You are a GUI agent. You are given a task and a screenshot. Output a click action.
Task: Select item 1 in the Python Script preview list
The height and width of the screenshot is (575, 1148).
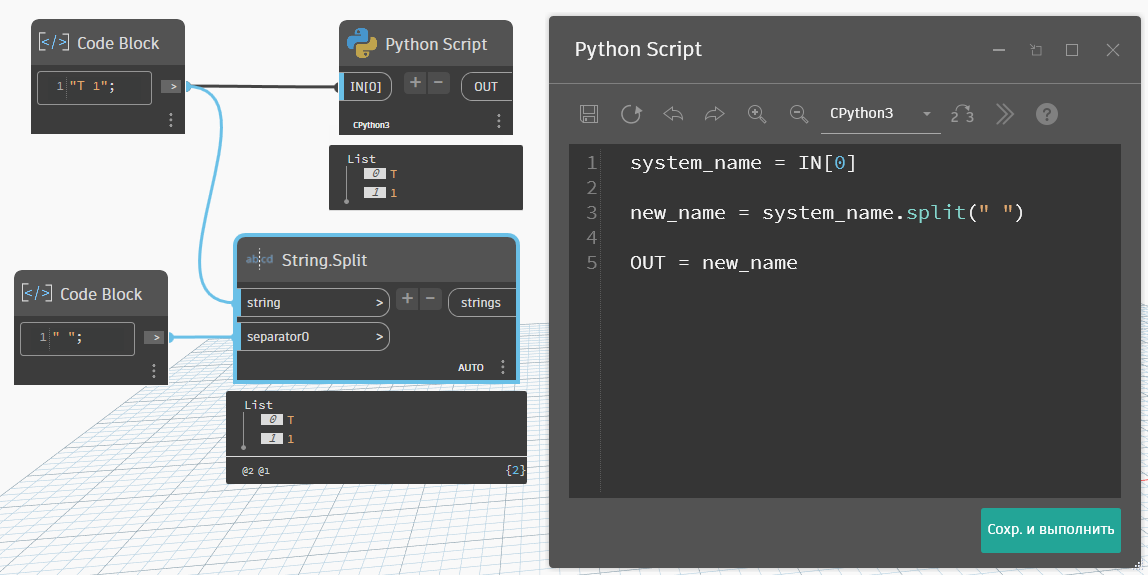[381, 193]
